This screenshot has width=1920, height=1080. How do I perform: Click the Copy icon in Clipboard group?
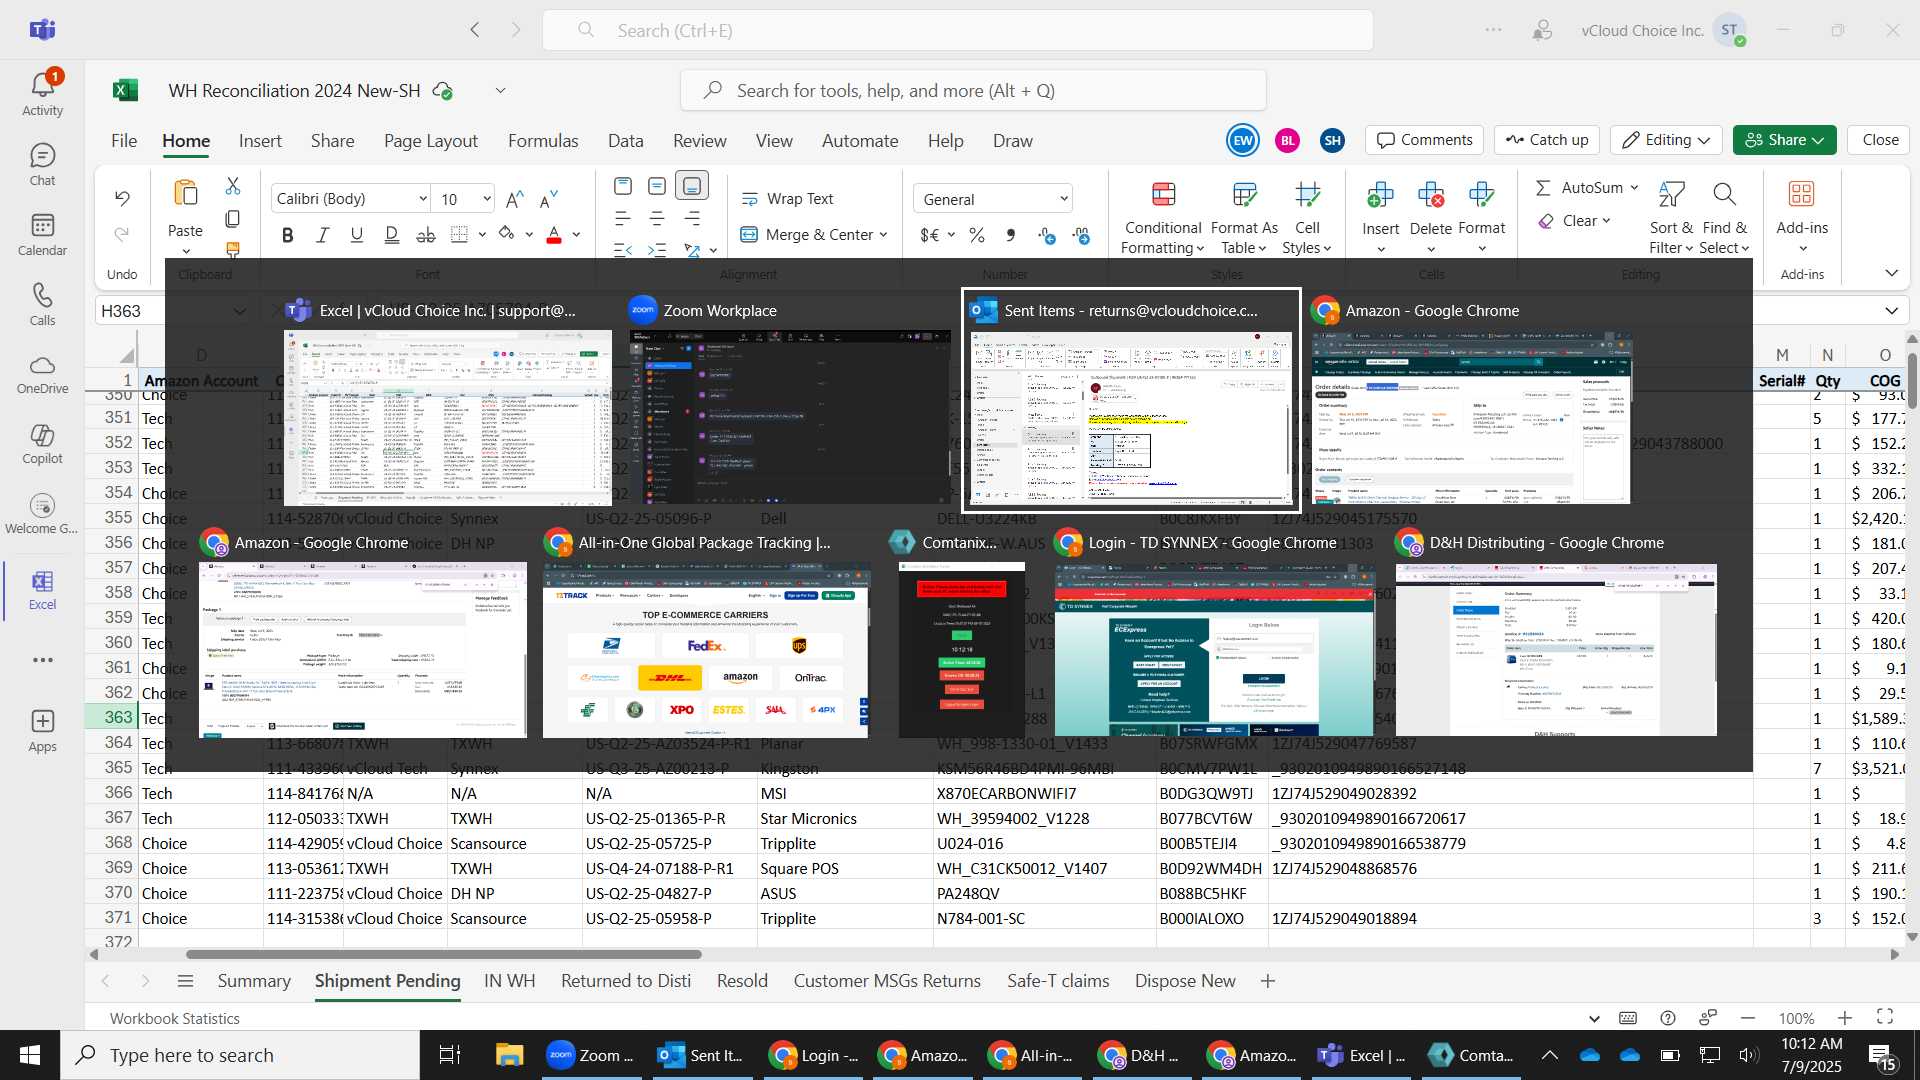point(233,218)
